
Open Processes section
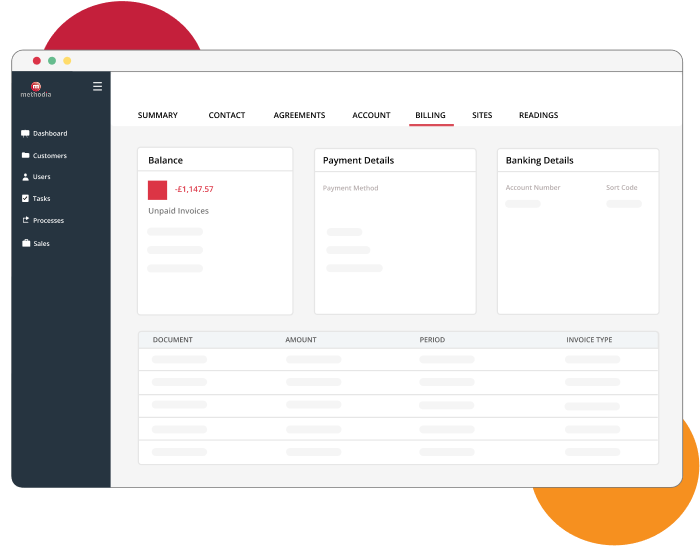point(48,221)
